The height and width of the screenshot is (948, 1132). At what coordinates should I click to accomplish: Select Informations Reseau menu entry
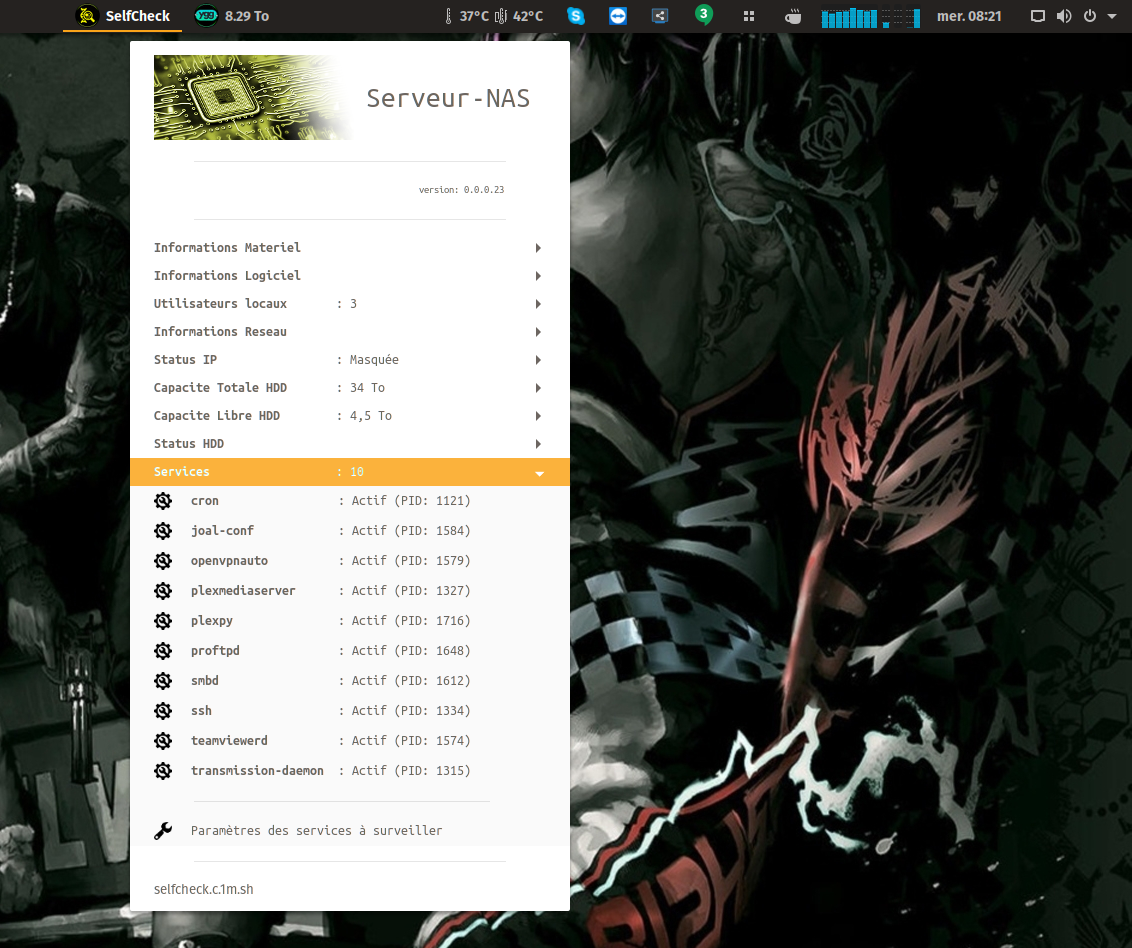(x=349, y=332)
